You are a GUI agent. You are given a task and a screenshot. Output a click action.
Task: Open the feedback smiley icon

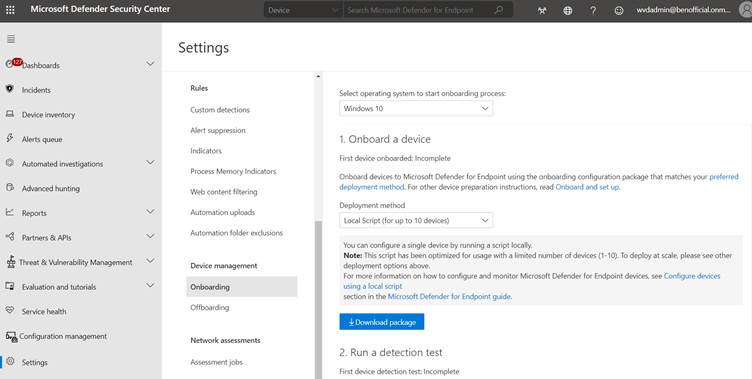[x=619, y=10]
